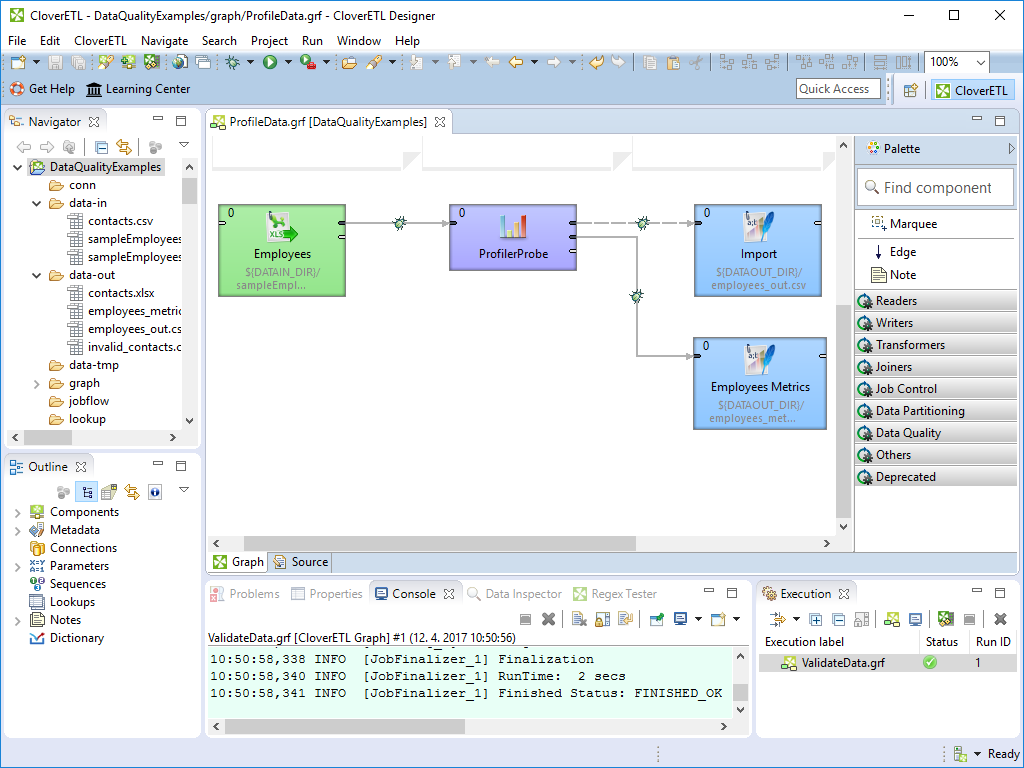
Task: Expand the Components node in Outline
Action: click(17, 512)
